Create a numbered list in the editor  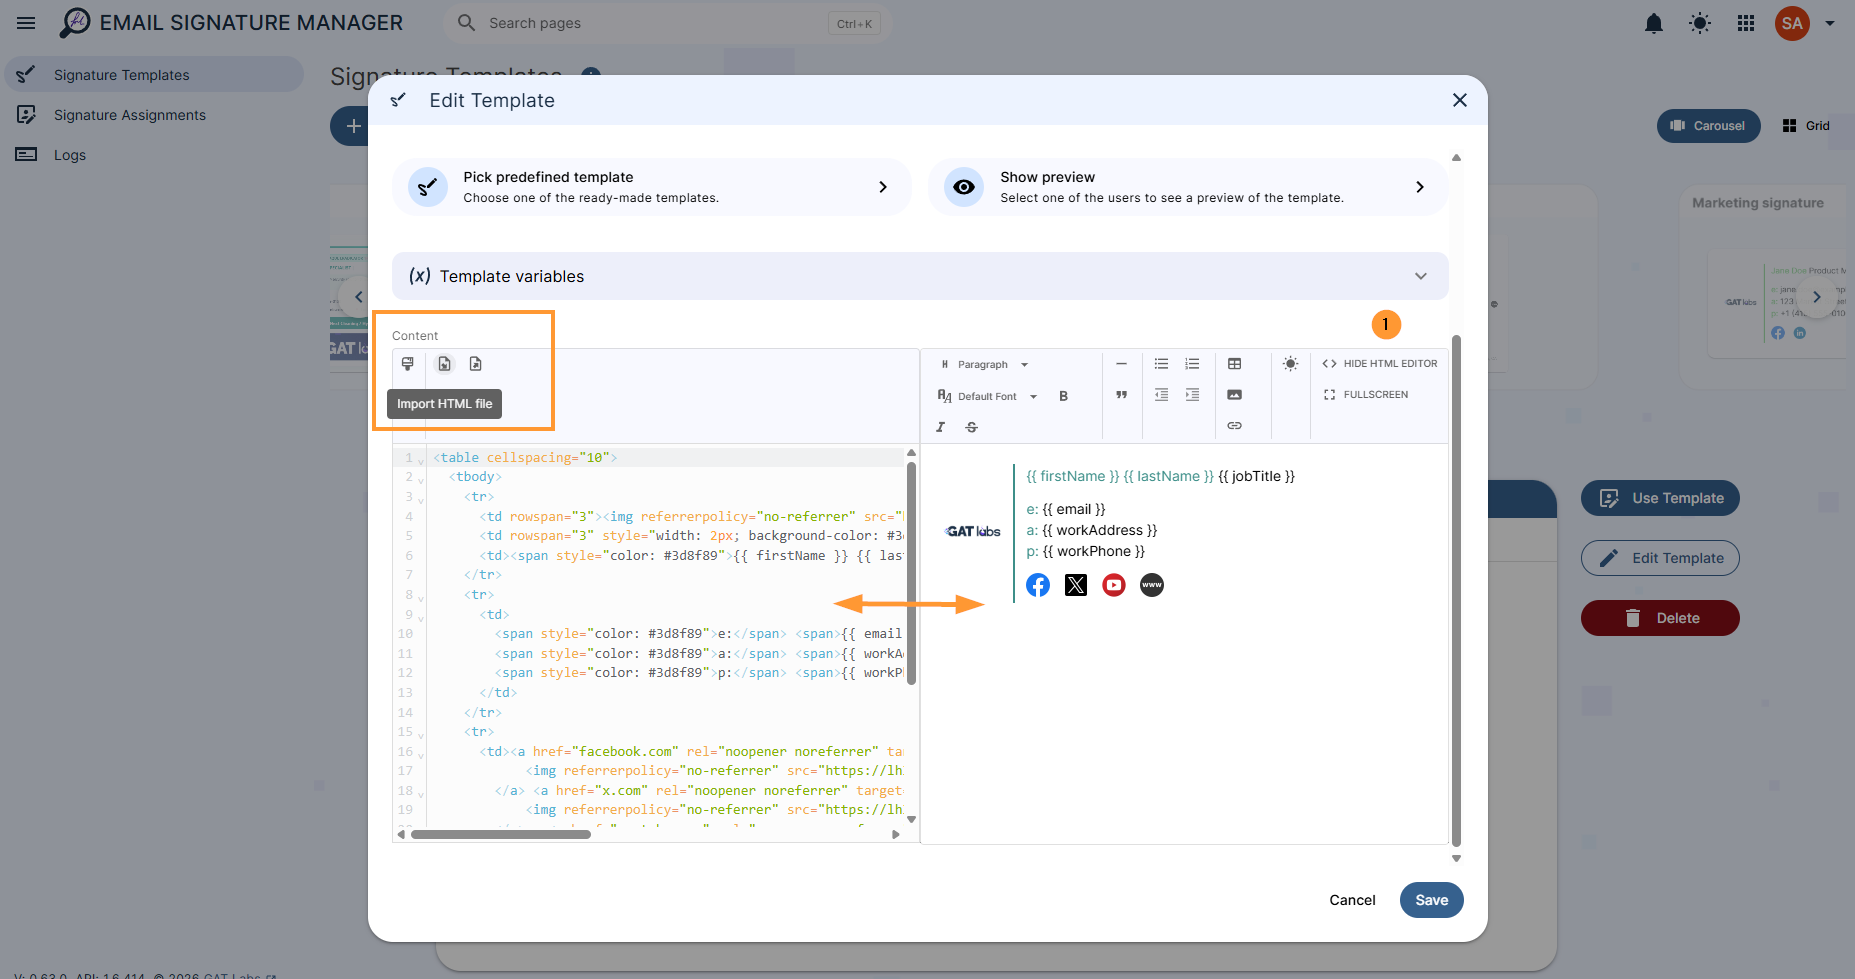(x=1192, y=364)
